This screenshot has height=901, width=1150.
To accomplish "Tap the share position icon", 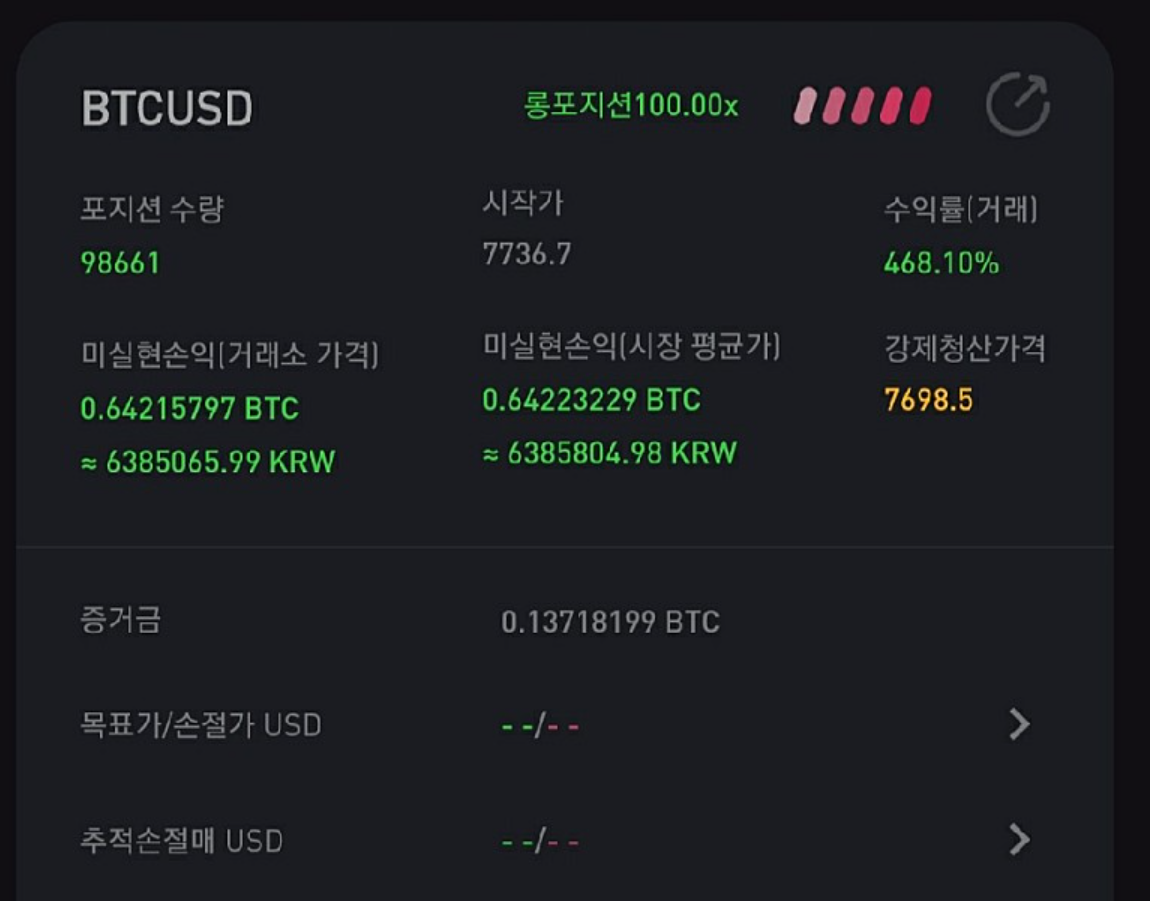I will coord(1018,104).
